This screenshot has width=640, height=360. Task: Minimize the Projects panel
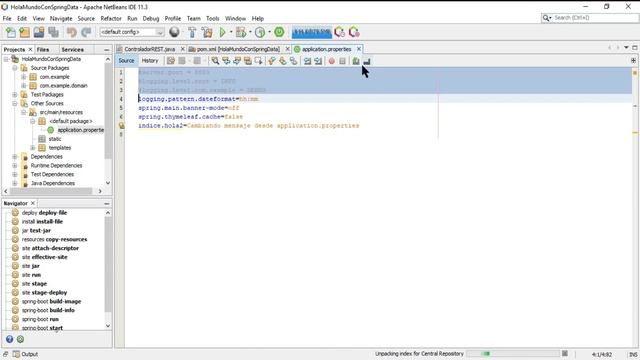(x=107, y=49)
